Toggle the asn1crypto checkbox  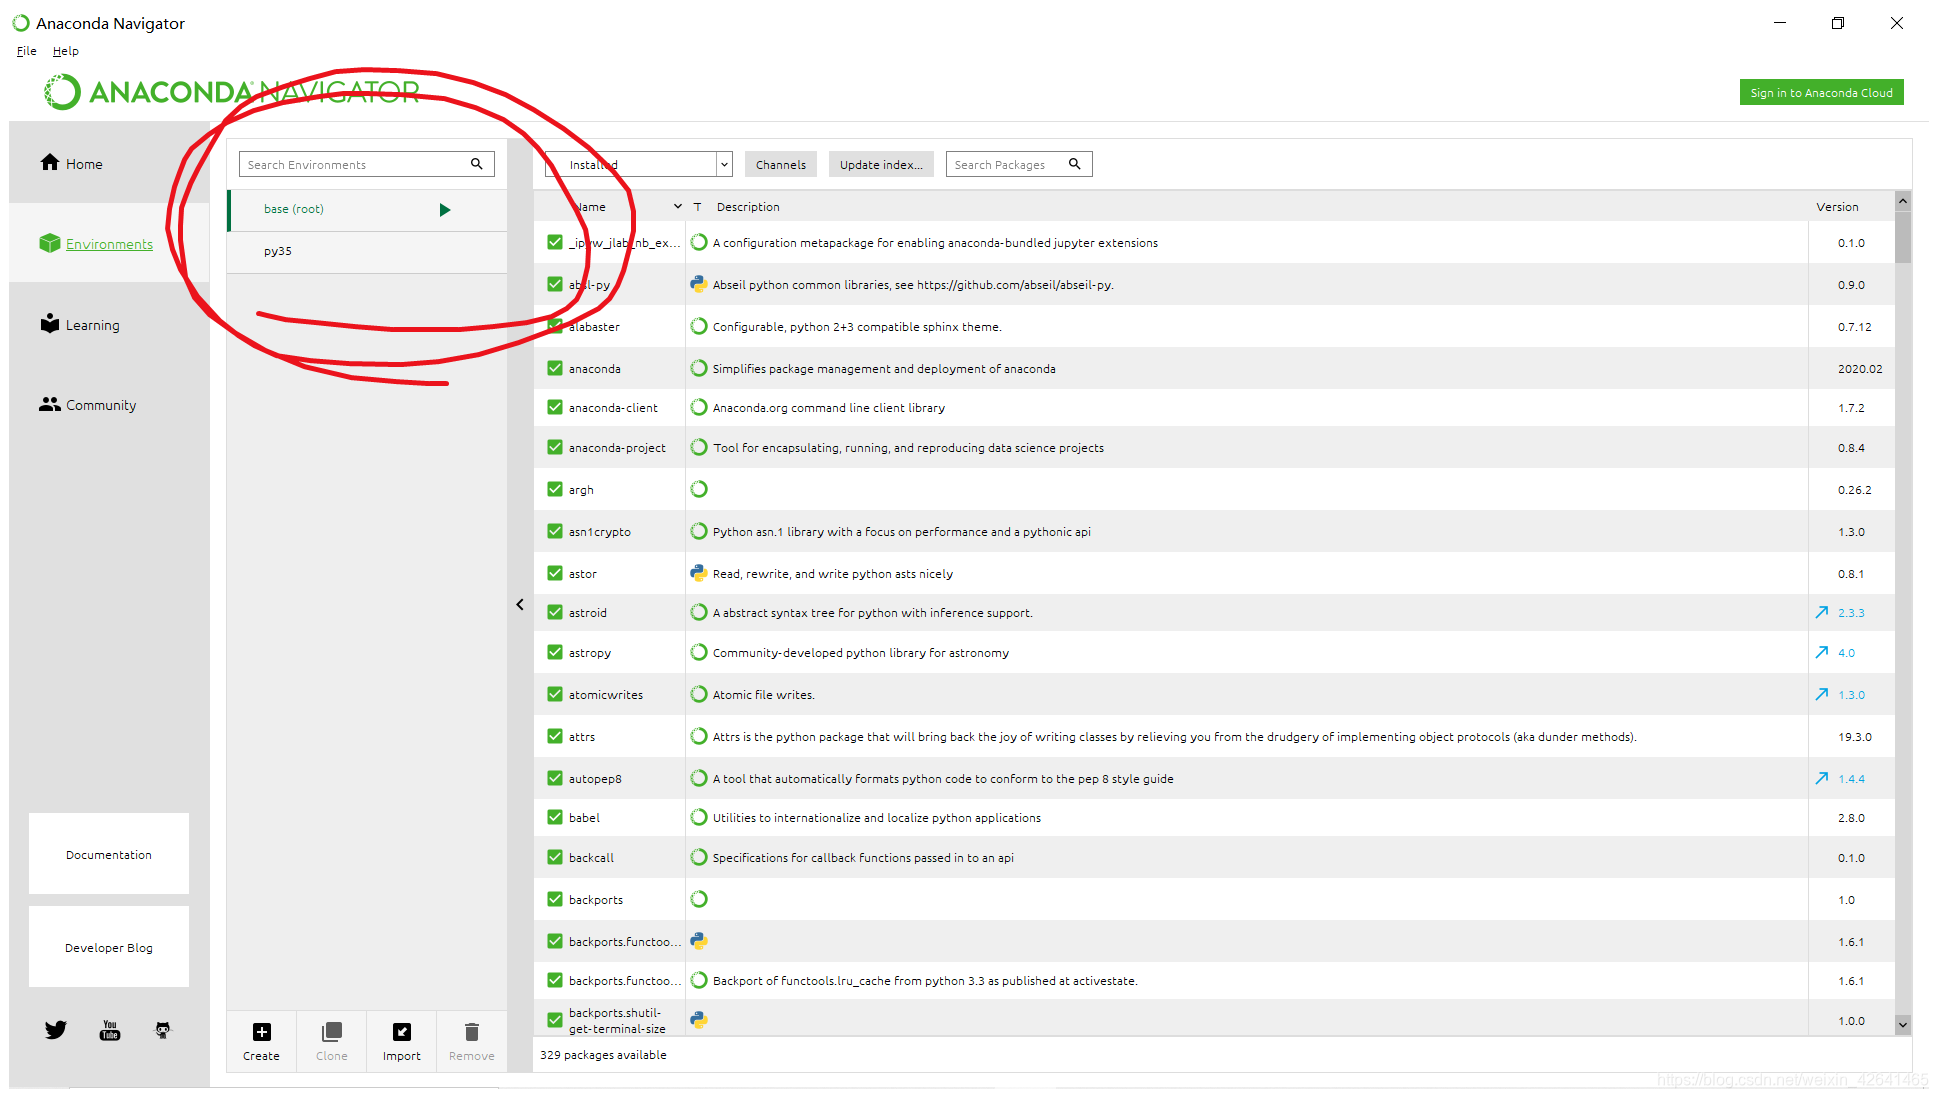pos(555,531)
